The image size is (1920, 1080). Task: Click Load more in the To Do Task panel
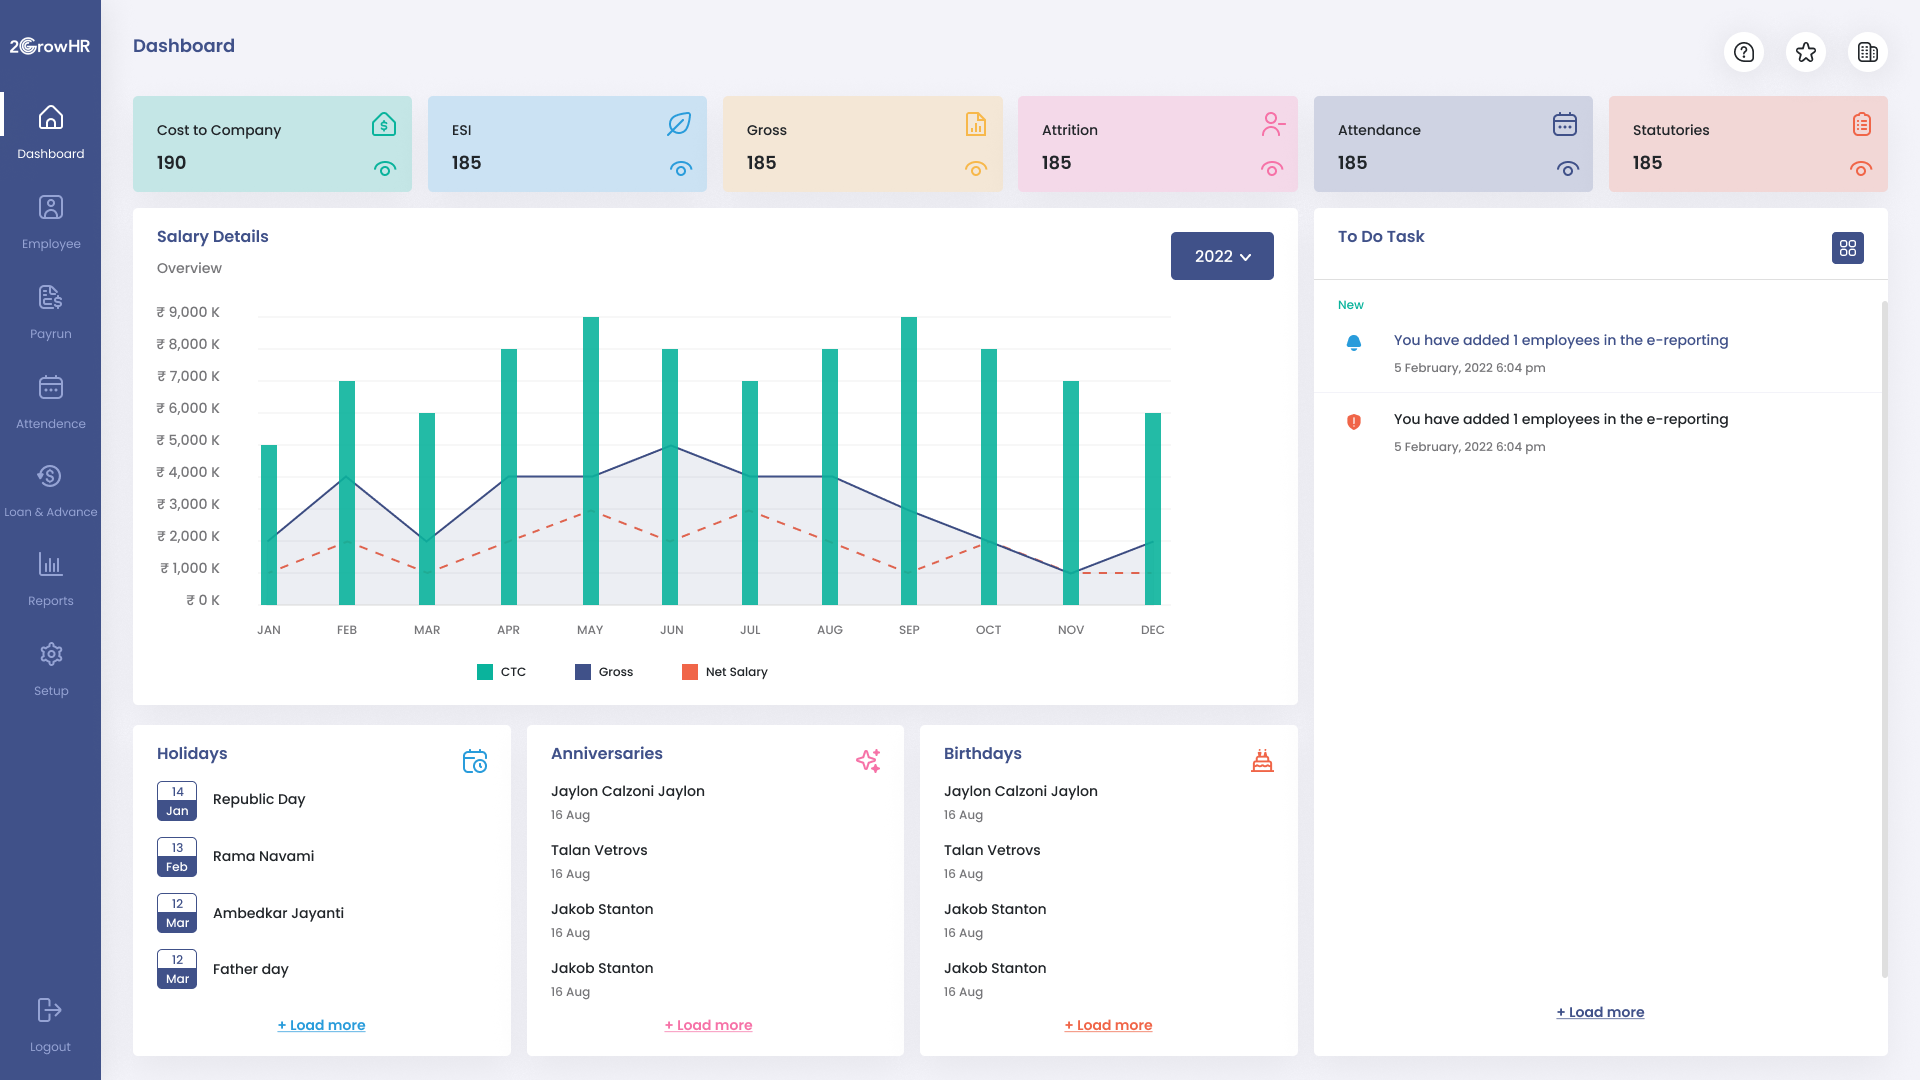coord(1600,1011)
